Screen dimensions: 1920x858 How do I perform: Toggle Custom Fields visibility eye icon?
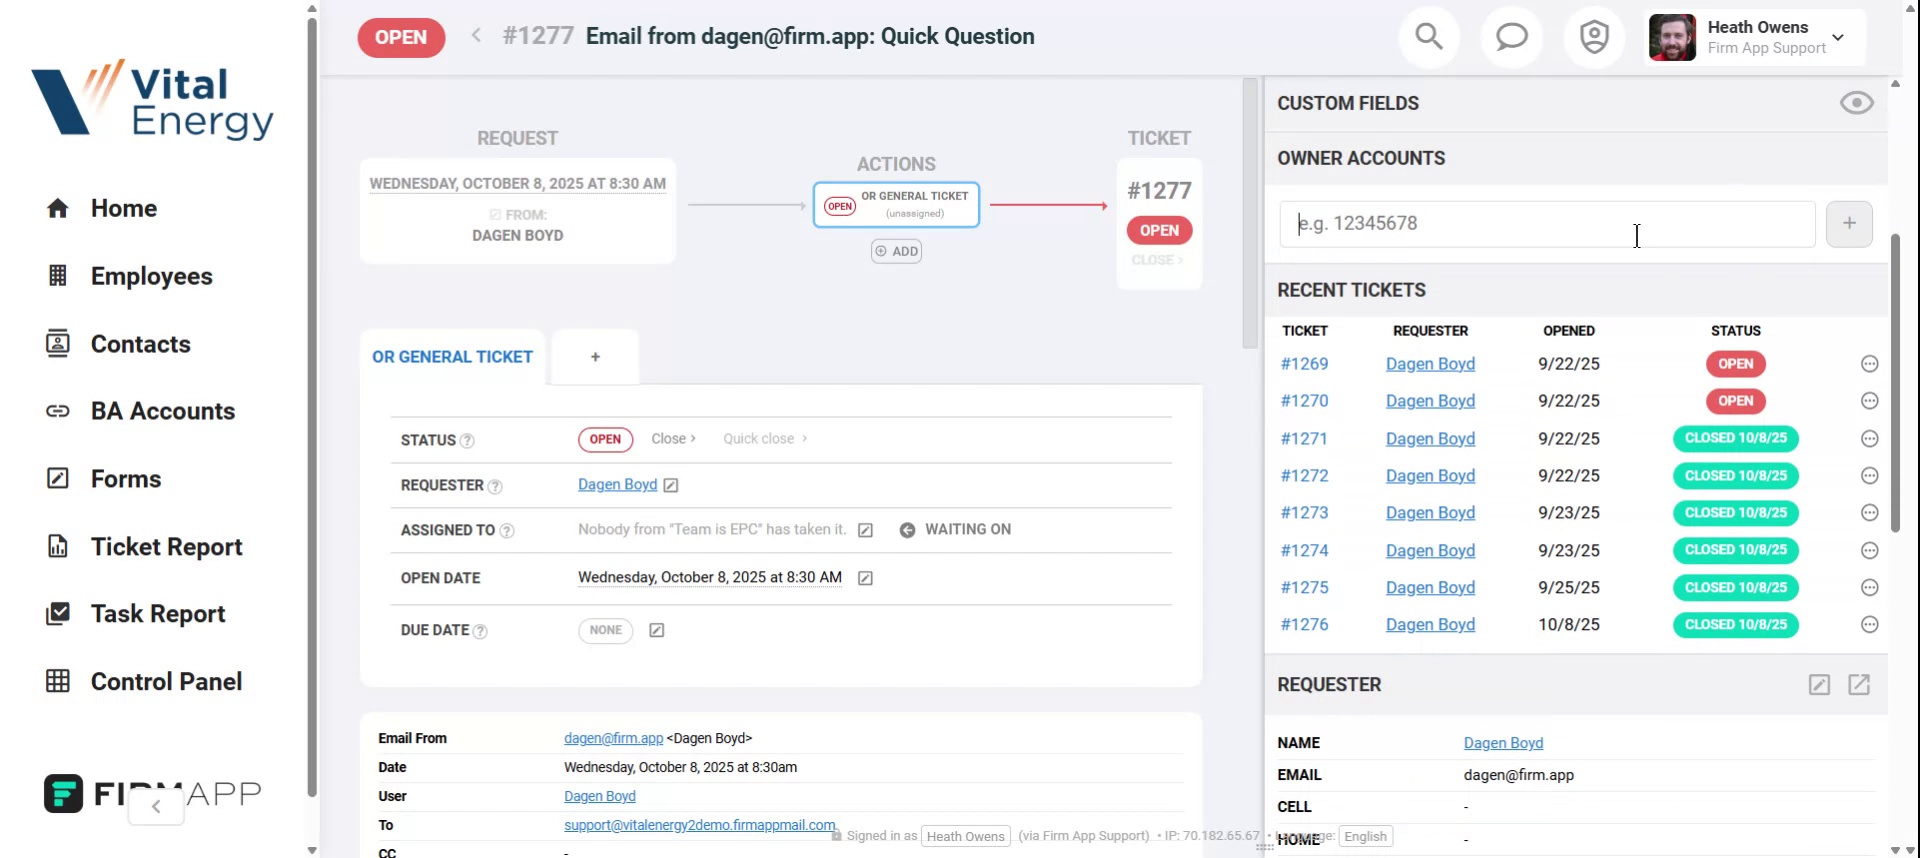click(1856, 103)
